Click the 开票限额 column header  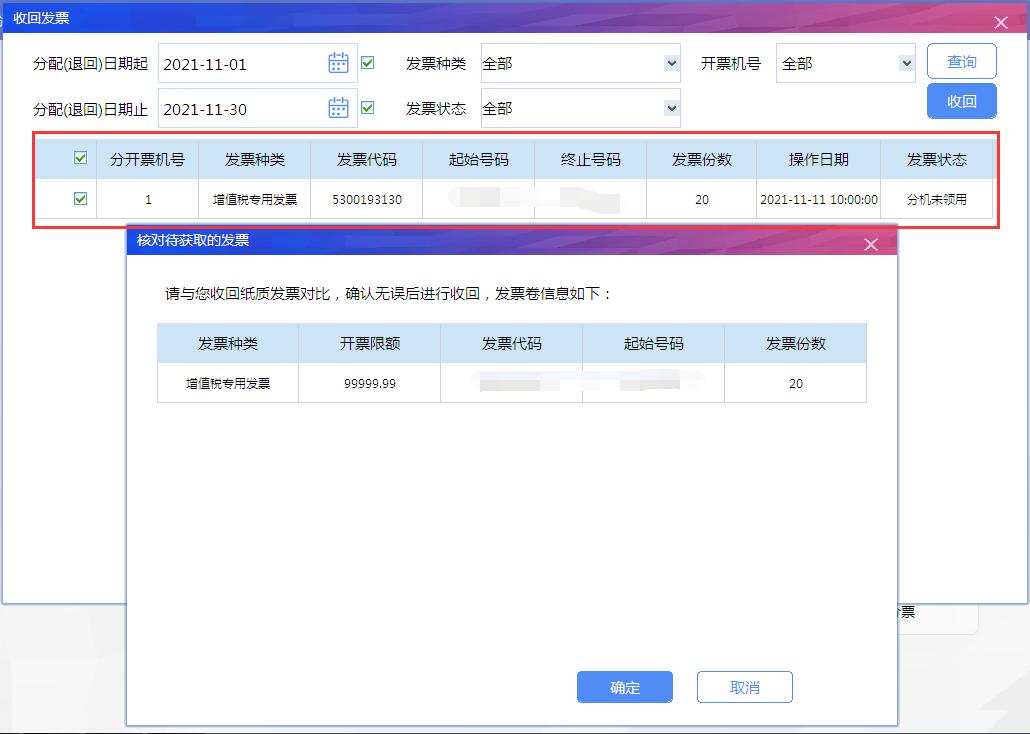(x=369, y=343)
